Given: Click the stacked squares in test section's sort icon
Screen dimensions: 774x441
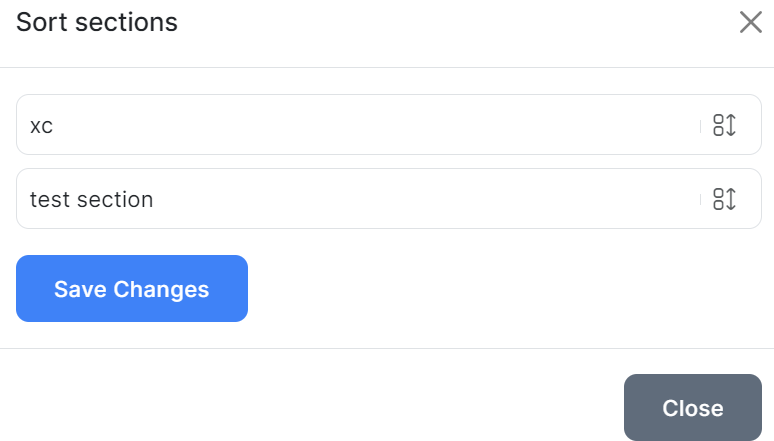Looking at the screenshot, I should (x=718, y=199).
